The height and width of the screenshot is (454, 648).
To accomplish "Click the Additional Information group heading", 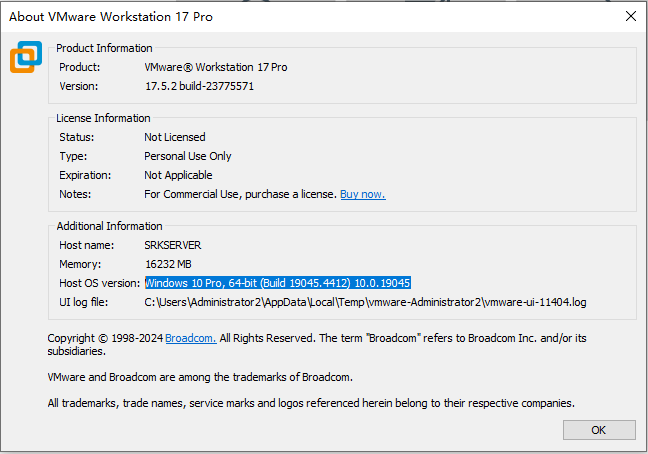I will 110,226.
